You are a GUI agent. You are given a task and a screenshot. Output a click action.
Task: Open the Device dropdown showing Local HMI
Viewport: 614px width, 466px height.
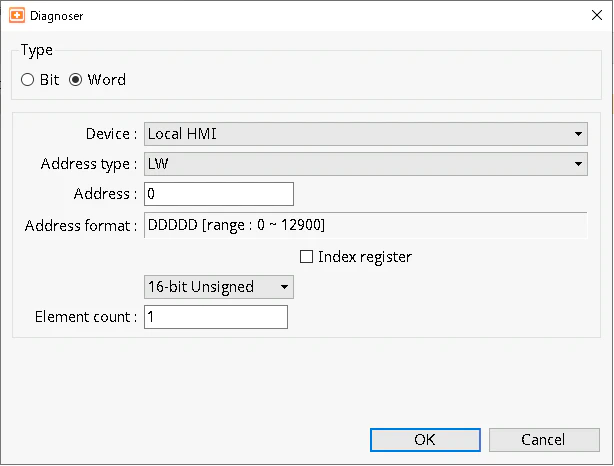pyautogui.click(x=366, y=134)
